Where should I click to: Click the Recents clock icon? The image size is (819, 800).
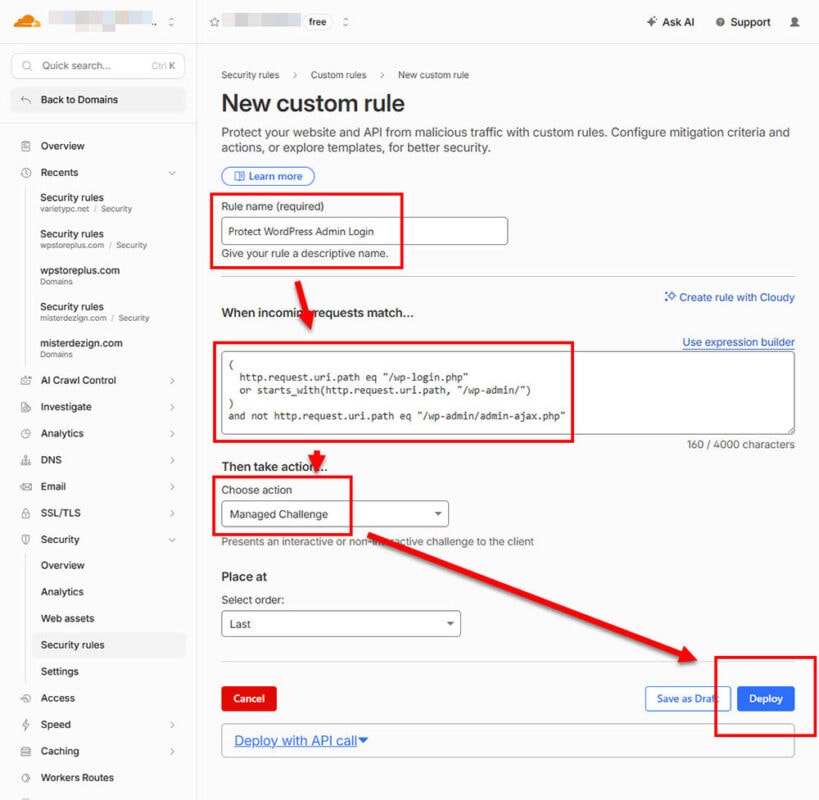tap(26, 173)
